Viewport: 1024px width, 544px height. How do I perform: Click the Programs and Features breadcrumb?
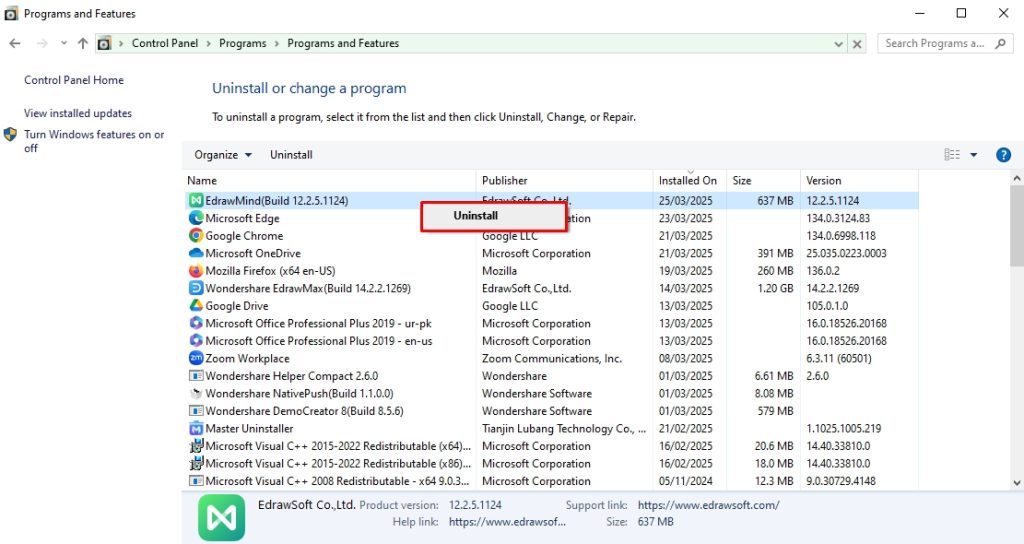tap(343, 43)
